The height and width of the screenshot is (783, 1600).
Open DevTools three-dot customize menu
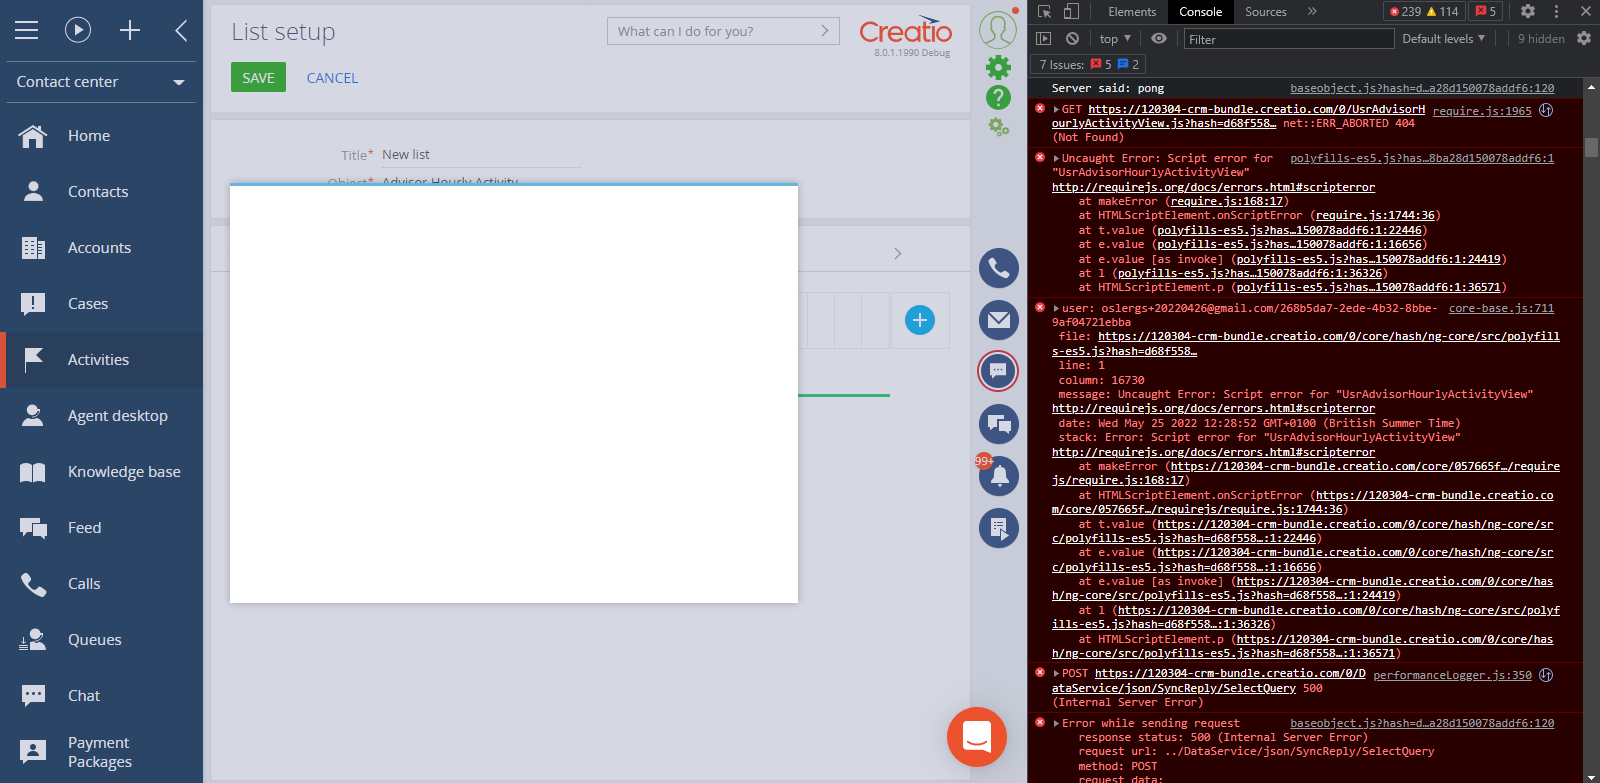coord(1556,11)
